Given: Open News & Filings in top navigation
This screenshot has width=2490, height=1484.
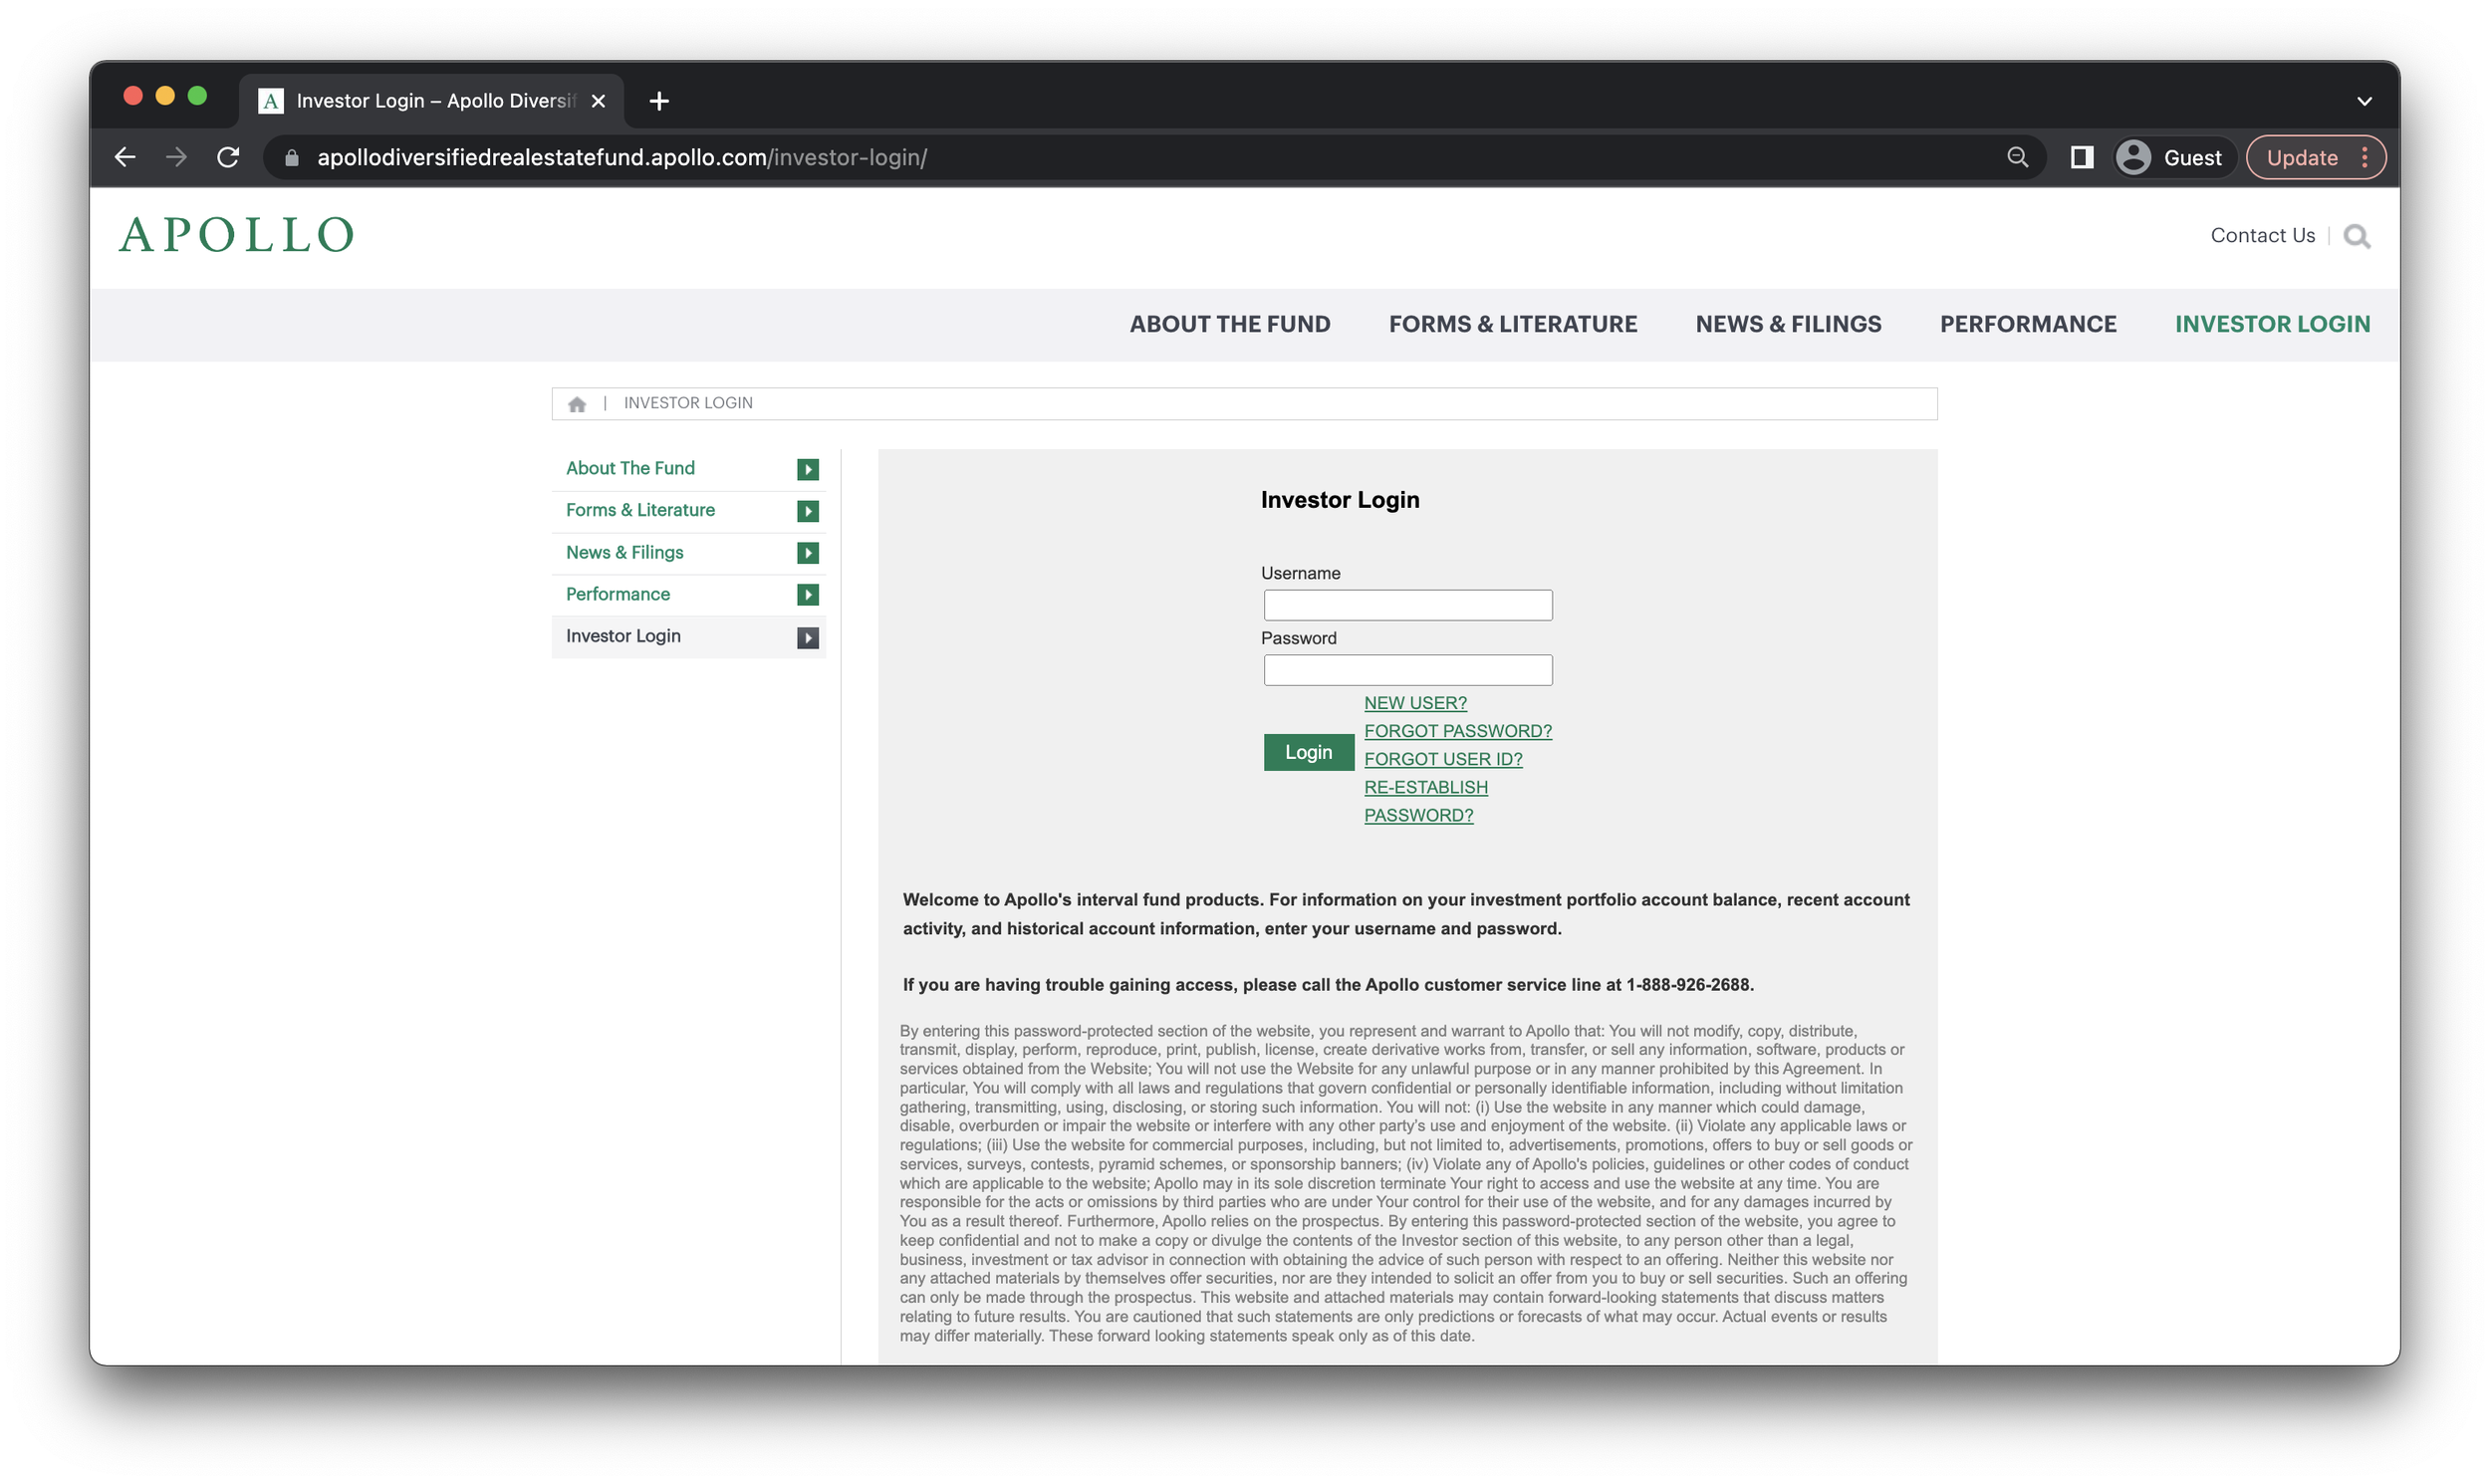Looking at the screenshot, I should [1789, 324].
